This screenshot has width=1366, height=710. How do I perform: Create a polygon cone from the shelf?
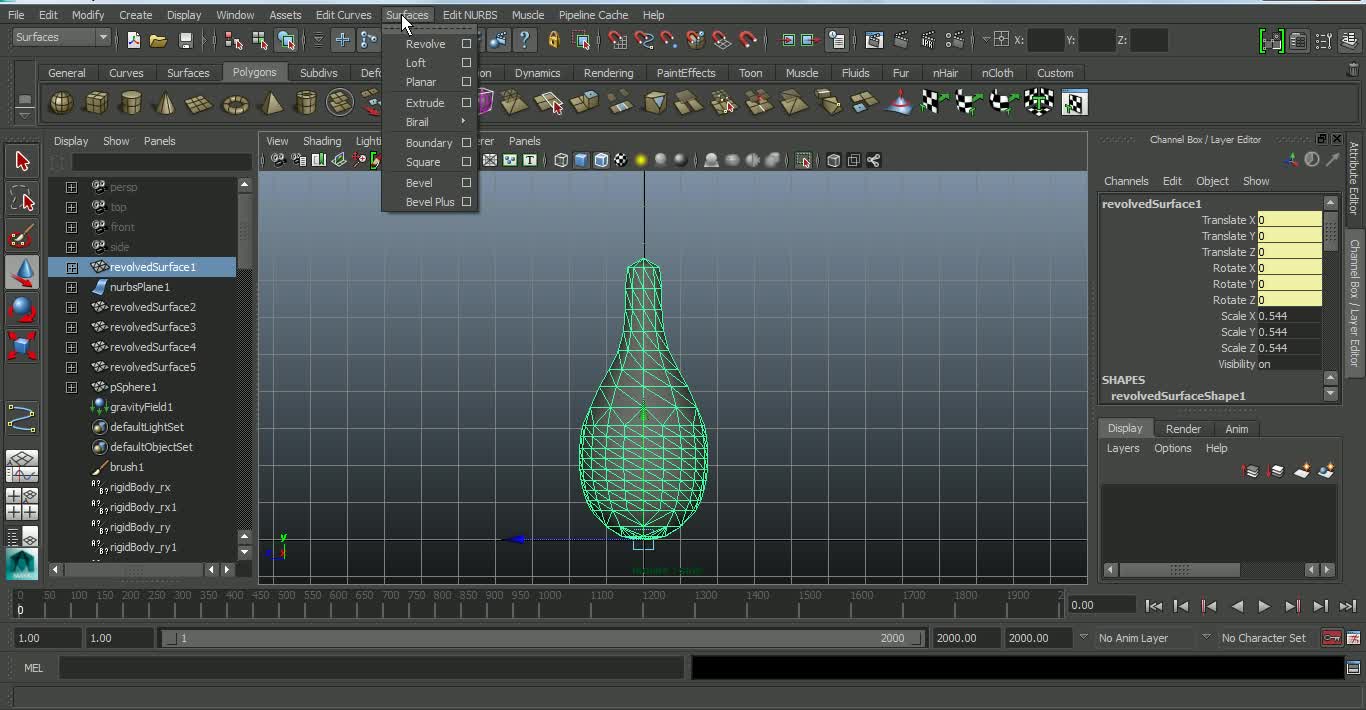point(165,102)
